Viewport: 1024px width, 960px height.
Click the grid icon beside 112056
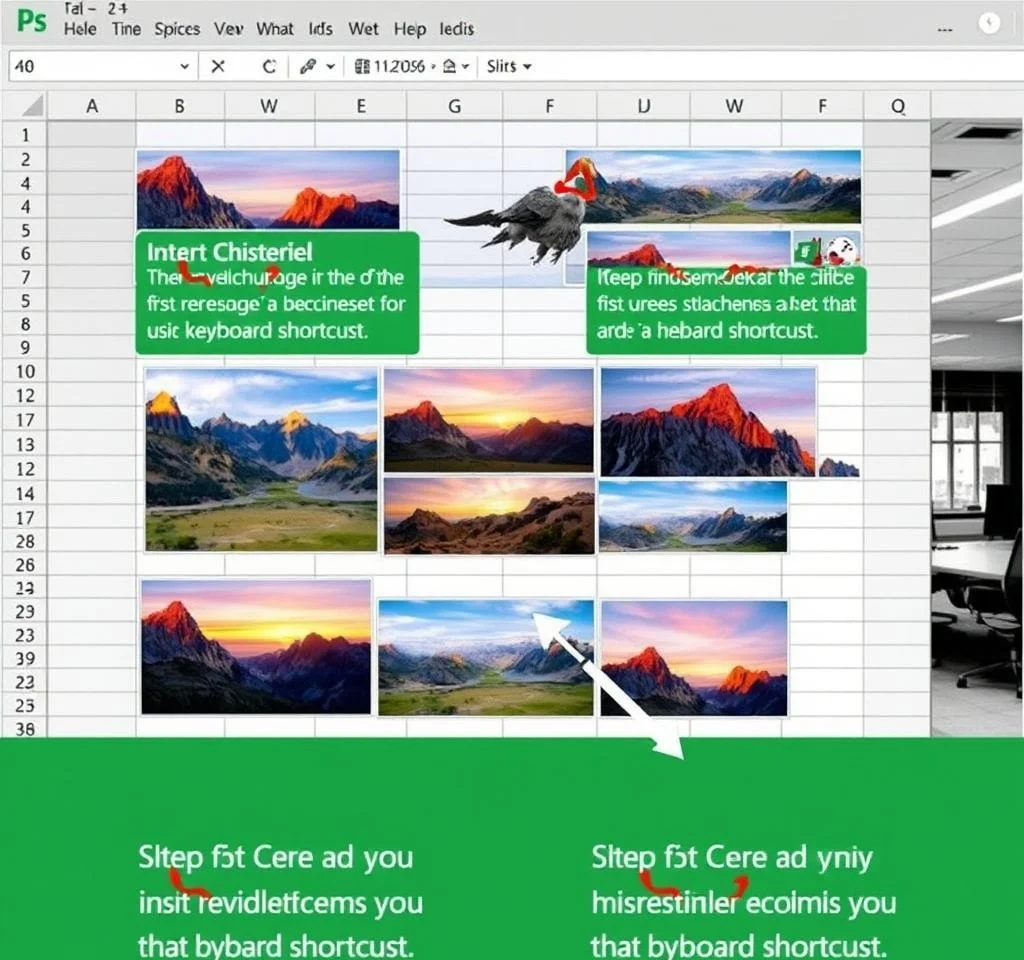click(x=362, y=67)
